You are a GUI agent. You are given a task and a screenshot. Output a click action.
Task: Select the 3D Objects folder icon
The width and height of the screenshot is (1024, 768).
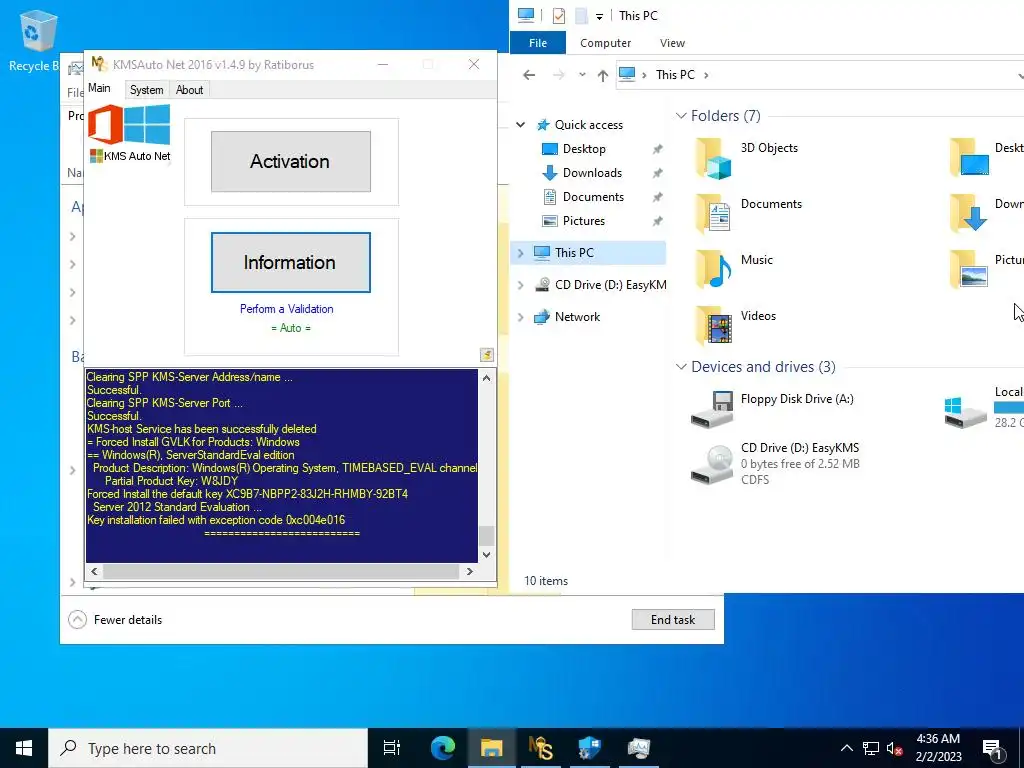coord(713,159)
